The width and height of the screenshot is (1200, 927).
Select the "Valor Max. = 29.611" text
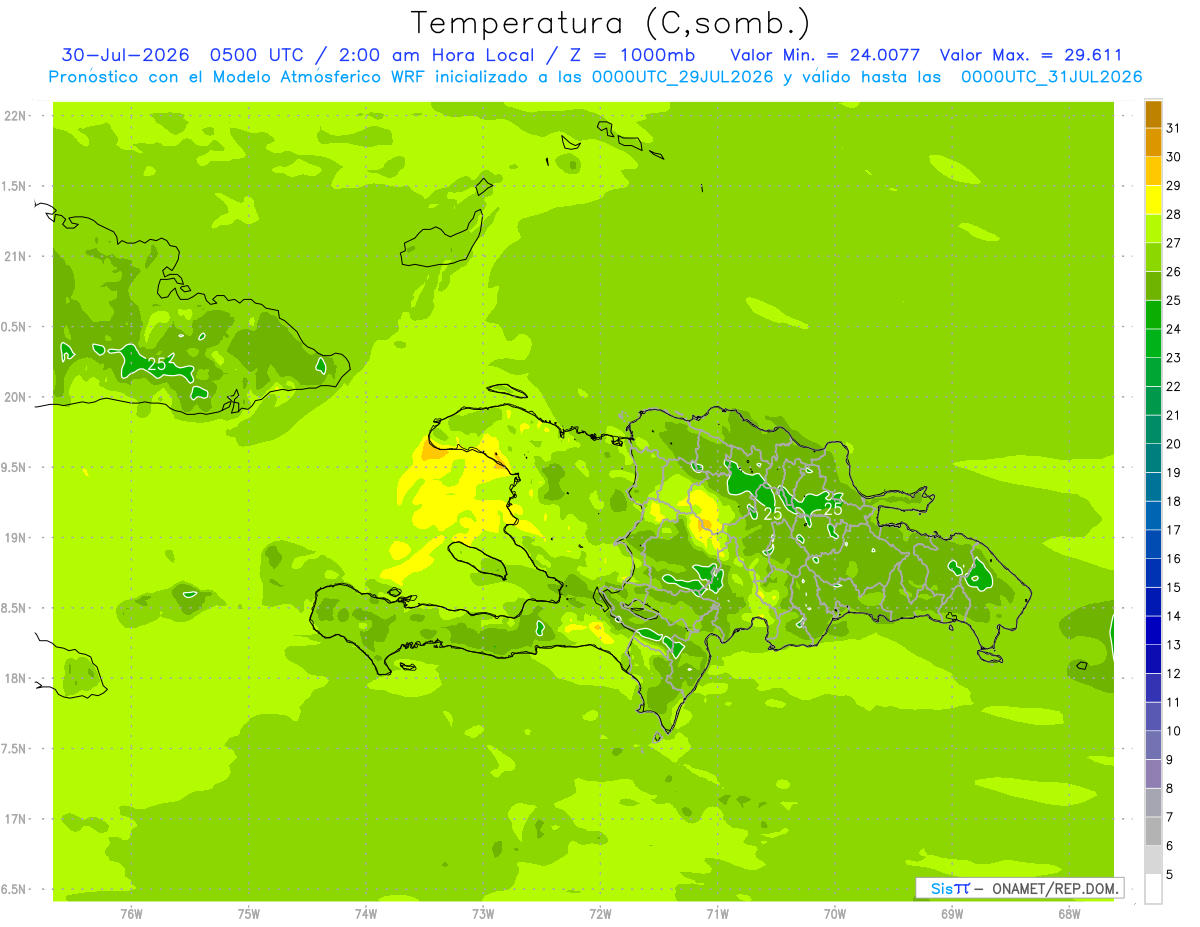(1030, 55)
